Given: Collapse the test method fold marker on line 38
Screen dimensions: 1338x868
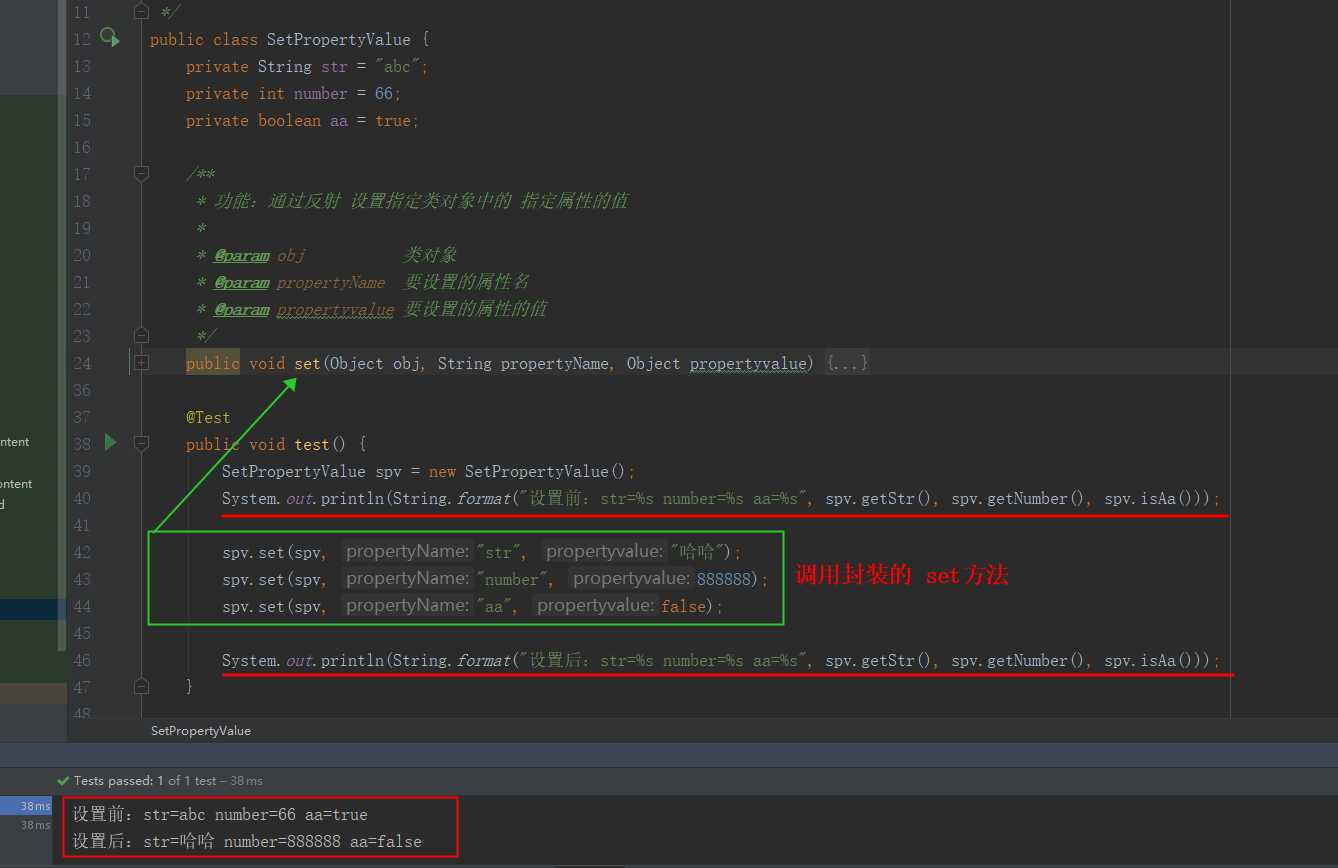Looking at the screenshot, I should tap(141, 443).
